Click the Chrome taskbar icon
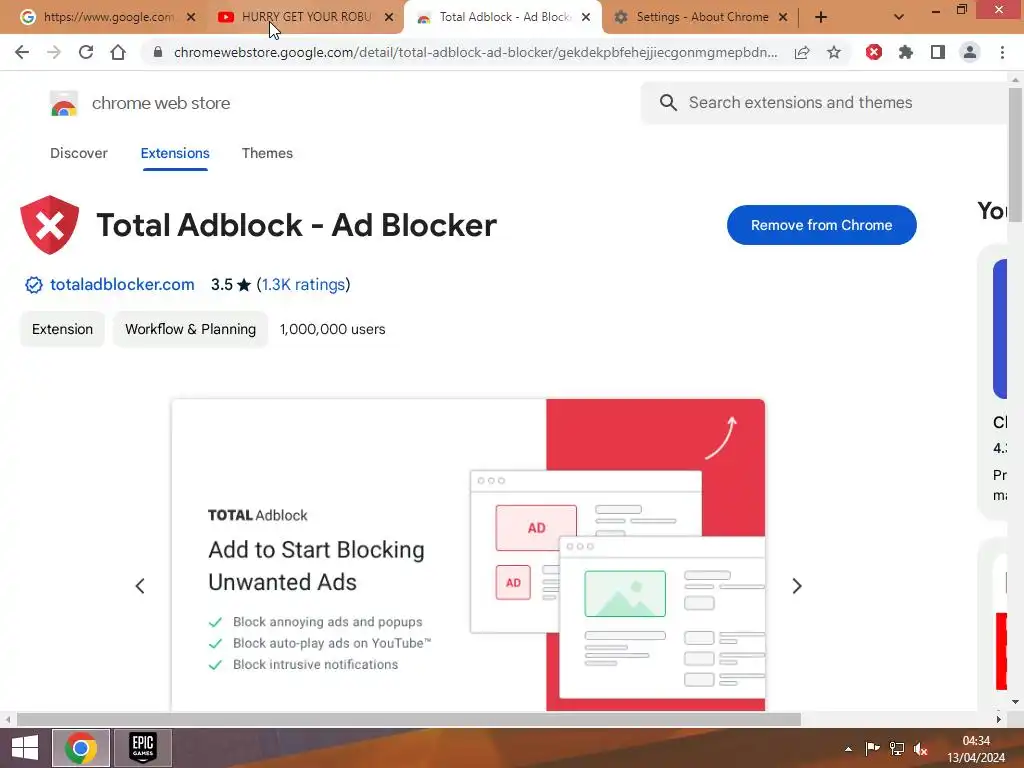The width and height of the screenshot is (1024, 768). click(x=81, y=748)
